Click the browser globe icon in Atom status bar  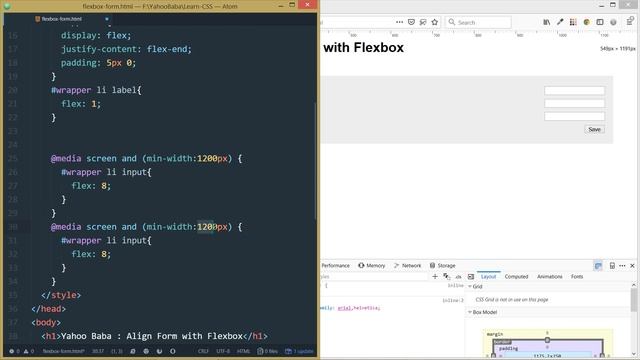coord(146,351)
